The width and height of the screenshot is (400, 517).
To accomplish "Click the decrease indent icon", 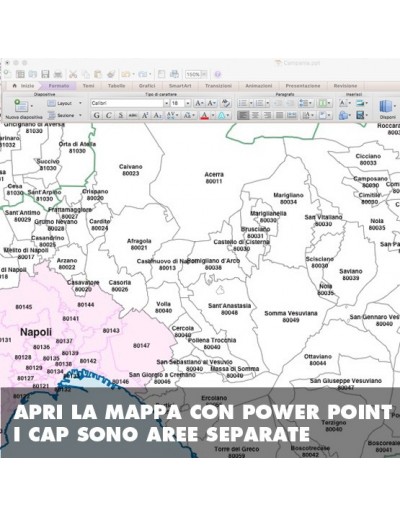I will [278, 103].
